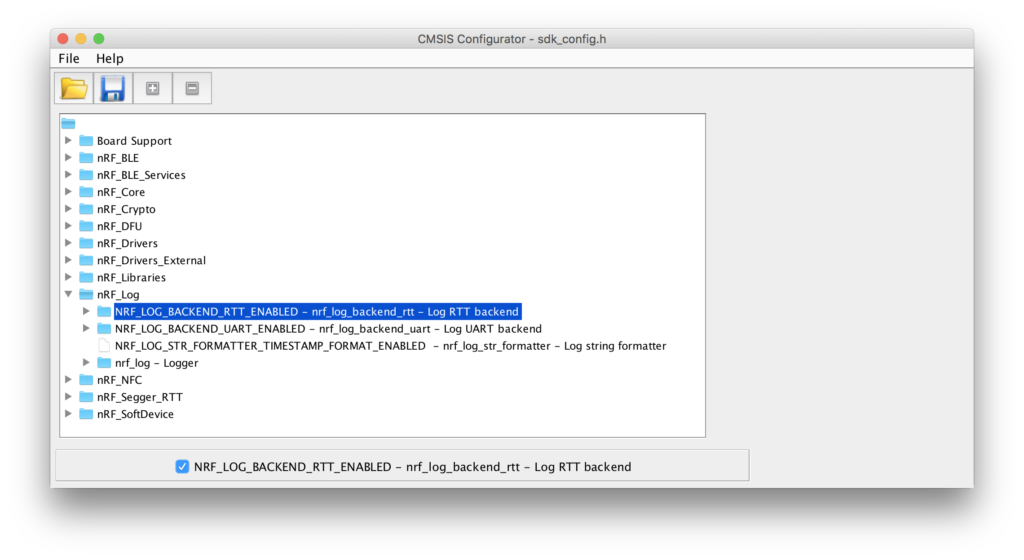The width and height of the screenshot is (1024, 560).
Task: Click folder icon beside NRF_LOG_BACKEND_UART_ENABLED
Action: click(104, 328)
